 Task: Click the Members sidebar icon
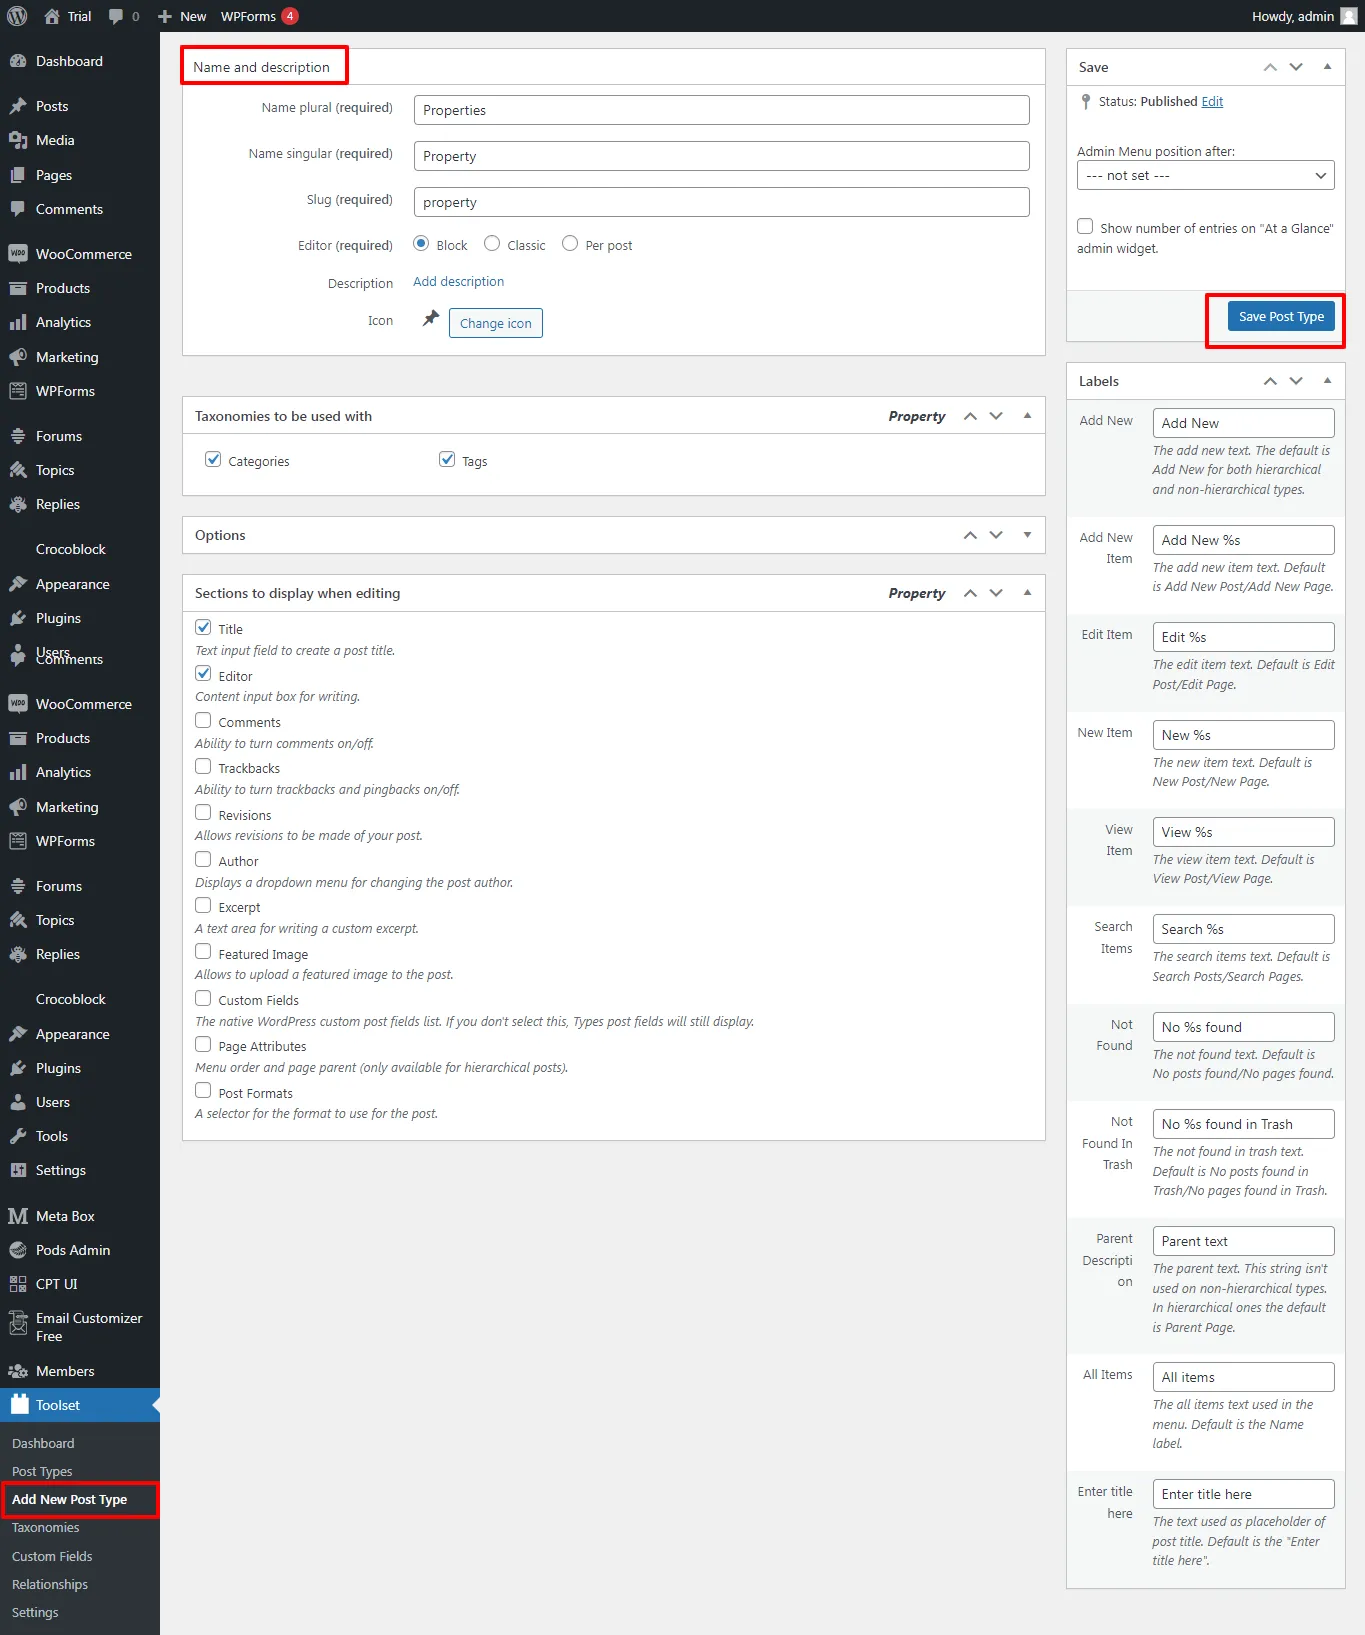[18, 1371]
